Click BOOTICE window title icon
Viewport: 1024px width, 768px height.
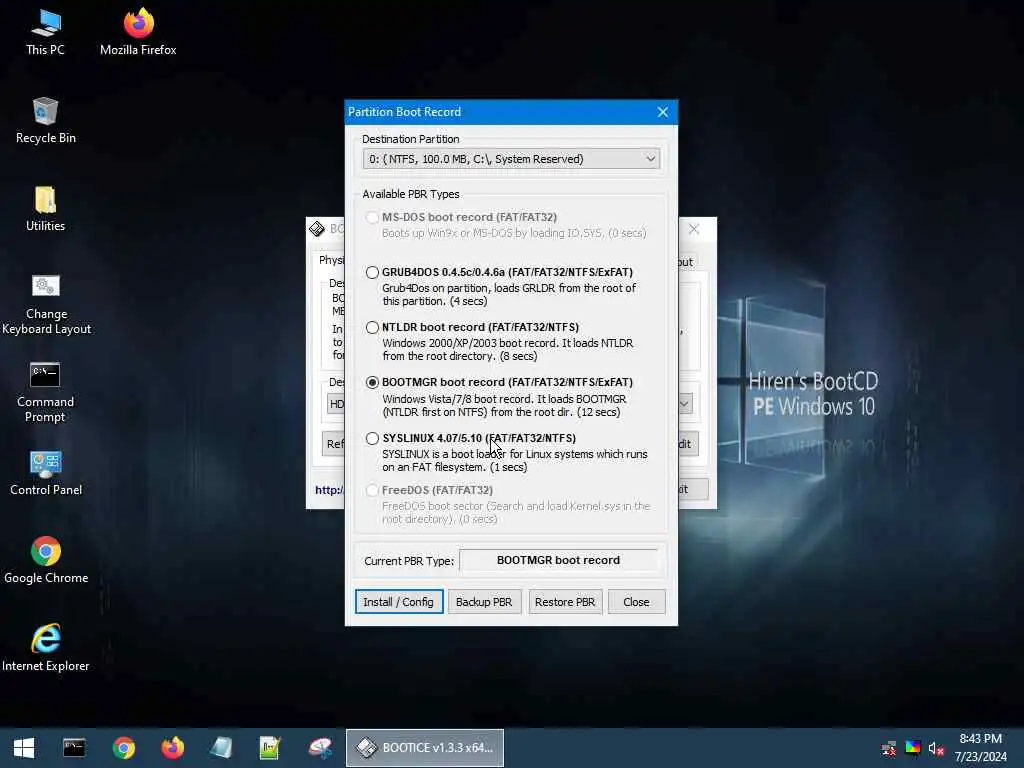(x=317, y=229)
